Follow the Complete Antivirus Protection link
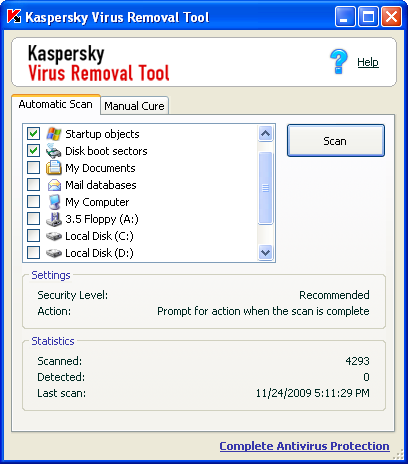The image size is (408, 464). pyautogui.click(x=304, y=446)
